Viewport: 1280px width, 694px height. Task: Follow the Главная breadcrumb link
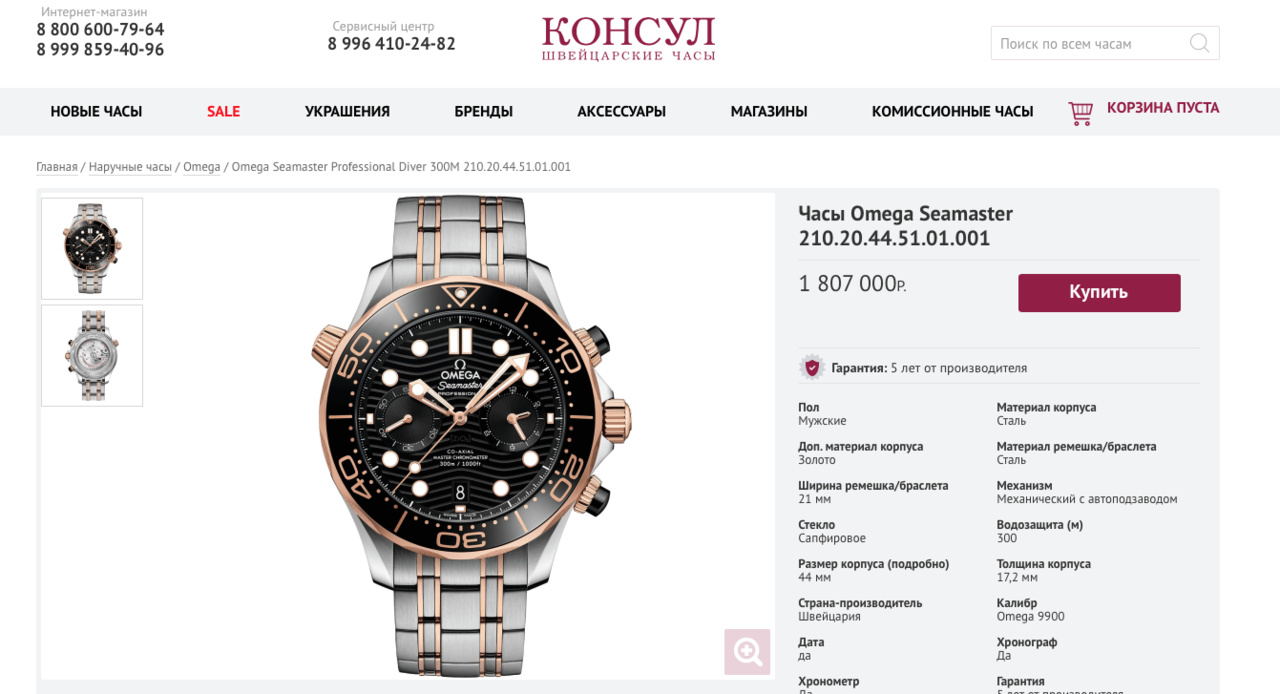57,167
